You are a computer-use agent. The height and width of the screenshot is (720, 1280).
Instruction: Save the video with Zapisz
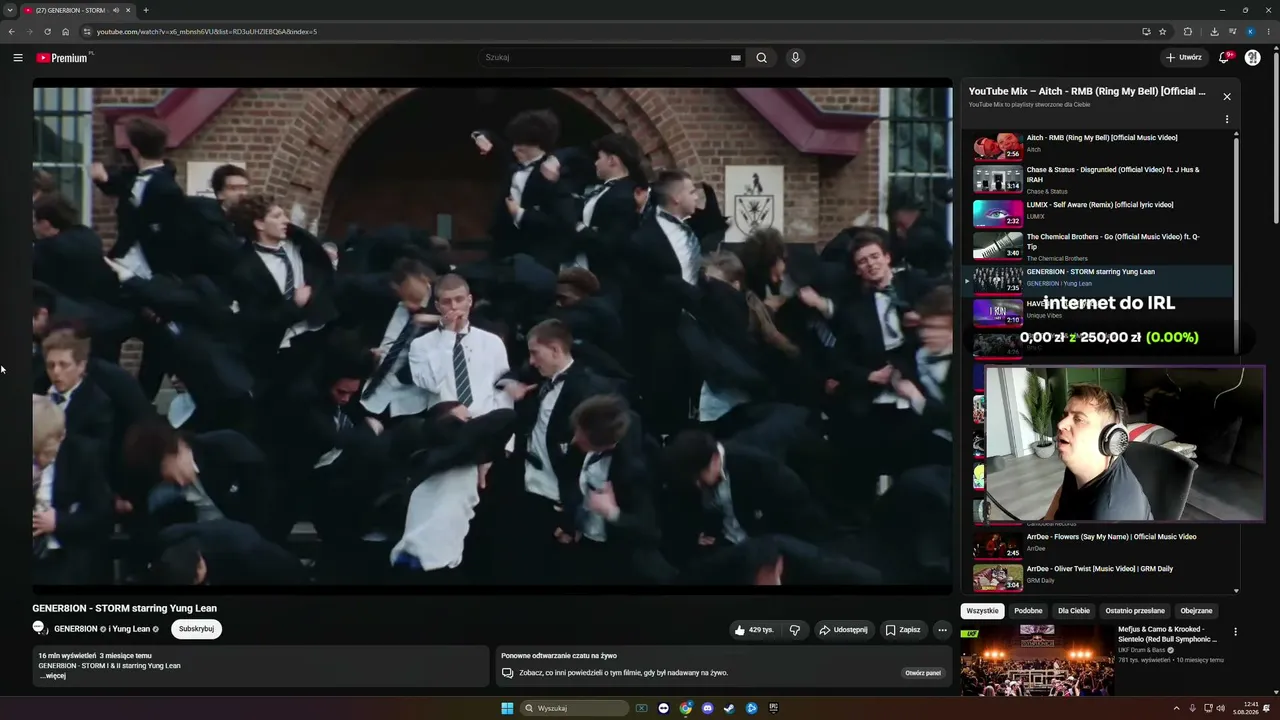(903, 630)
